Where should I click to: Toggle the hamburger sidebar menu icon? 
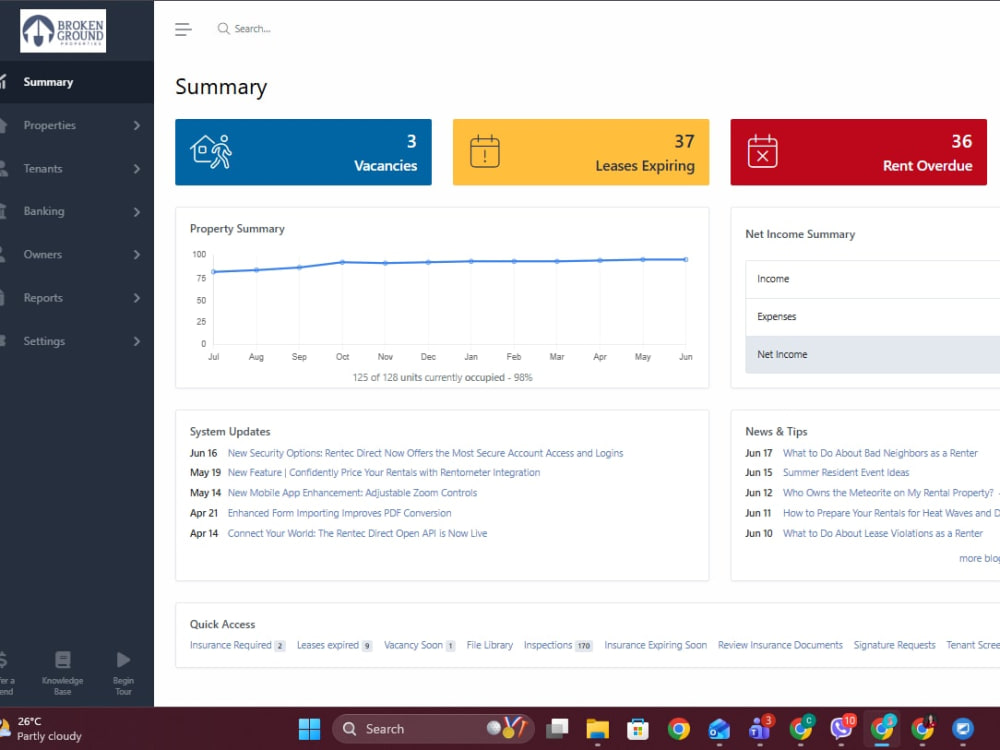pos(183,29)
